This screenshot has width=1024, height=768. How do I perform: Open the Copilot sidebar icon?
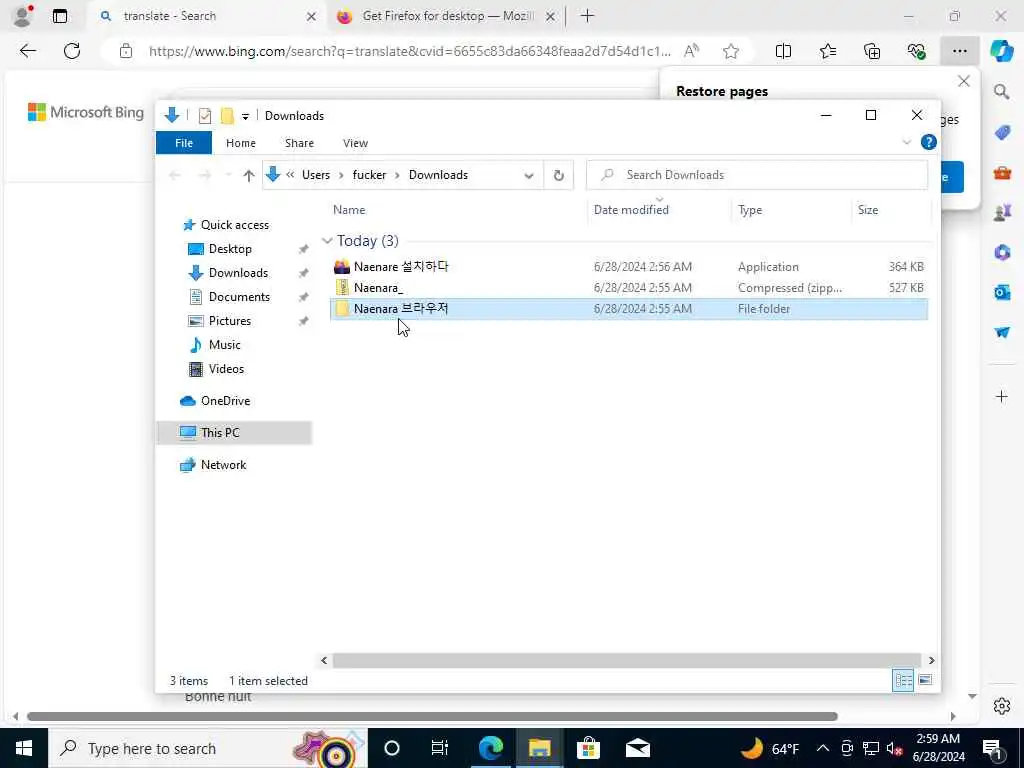[1001, 51]
